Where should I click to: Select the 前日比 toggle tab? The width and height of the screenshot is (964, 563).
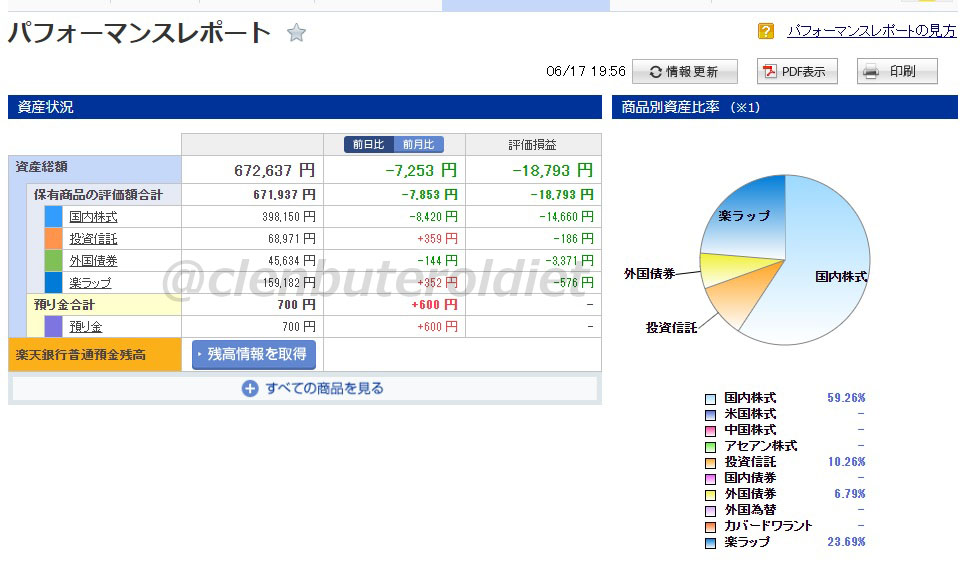click(x=368, y=144)
